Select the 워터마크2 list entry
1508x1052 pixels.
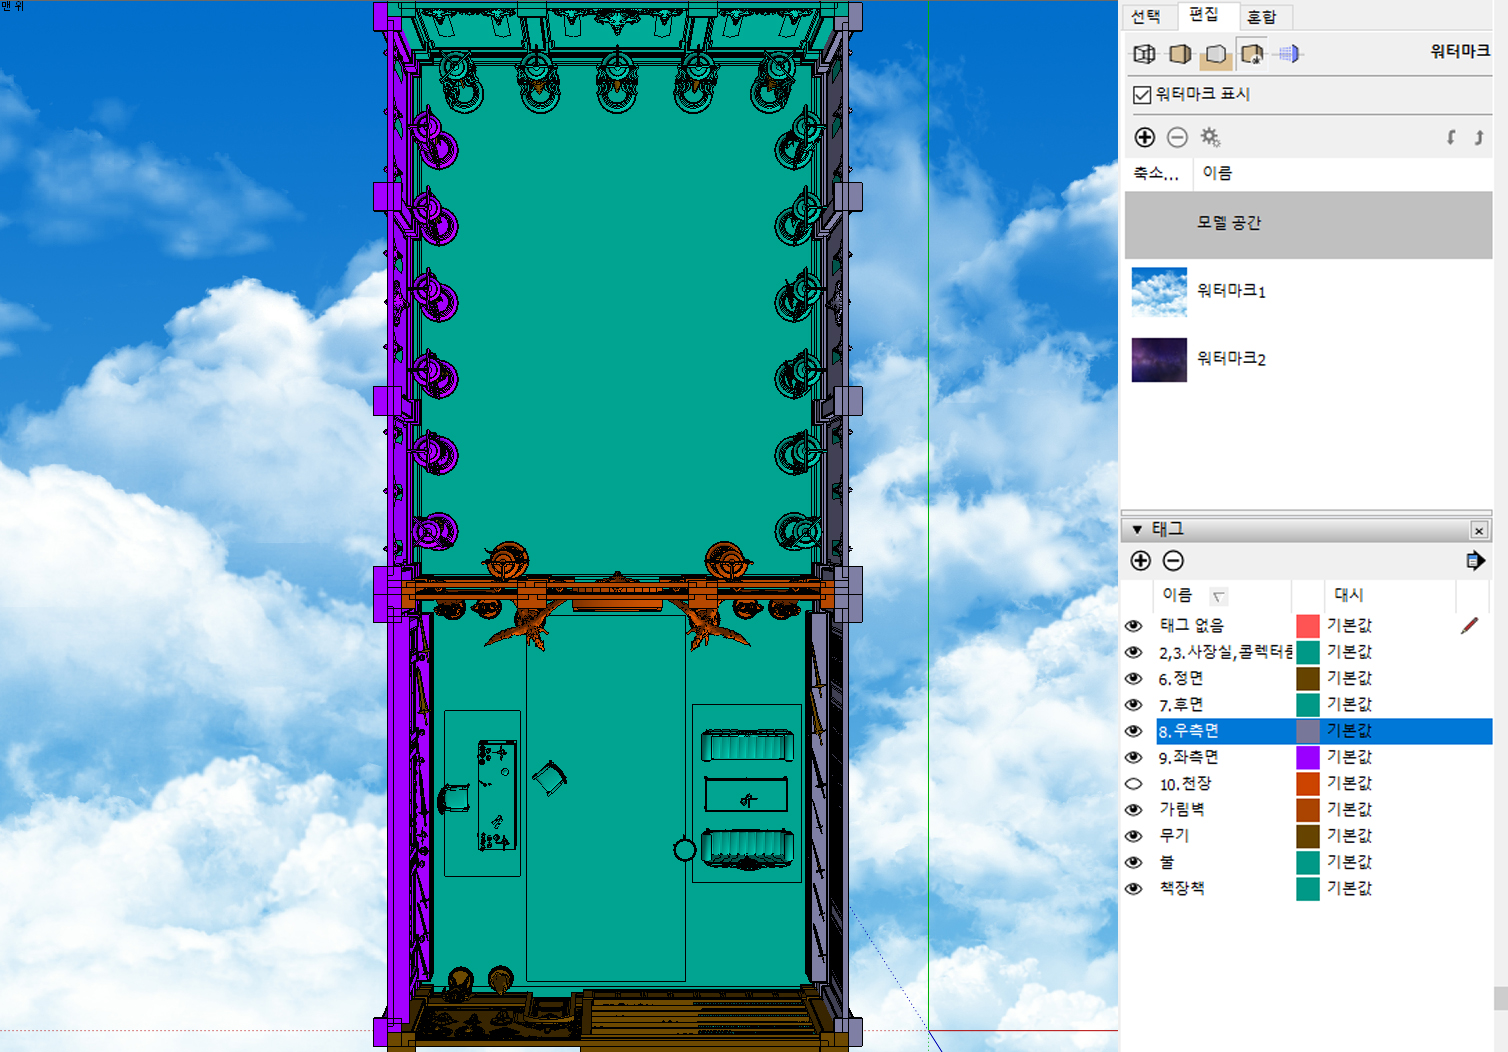(x=1231, y=359)
